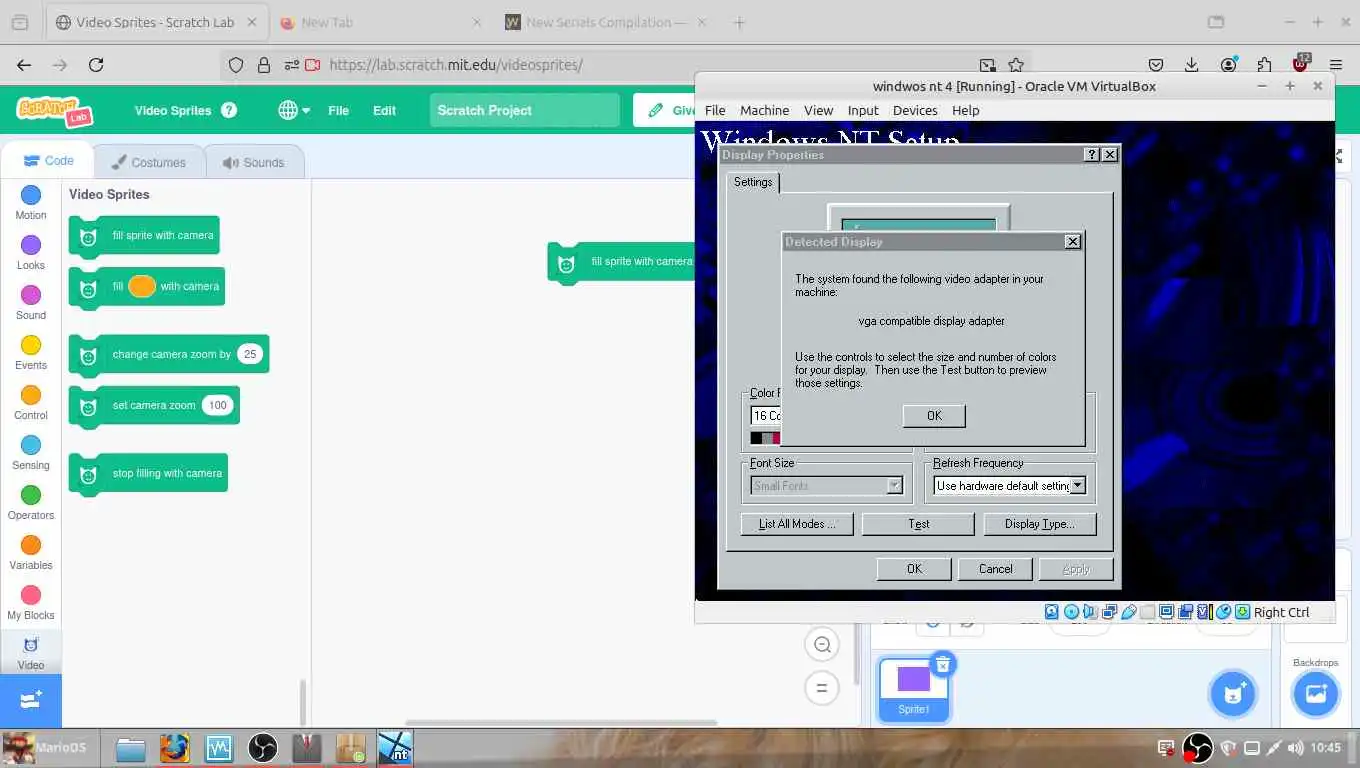Open the uBlock Origin extension icon
This screenshot has height=768, width=1360.
[1300, 64]
